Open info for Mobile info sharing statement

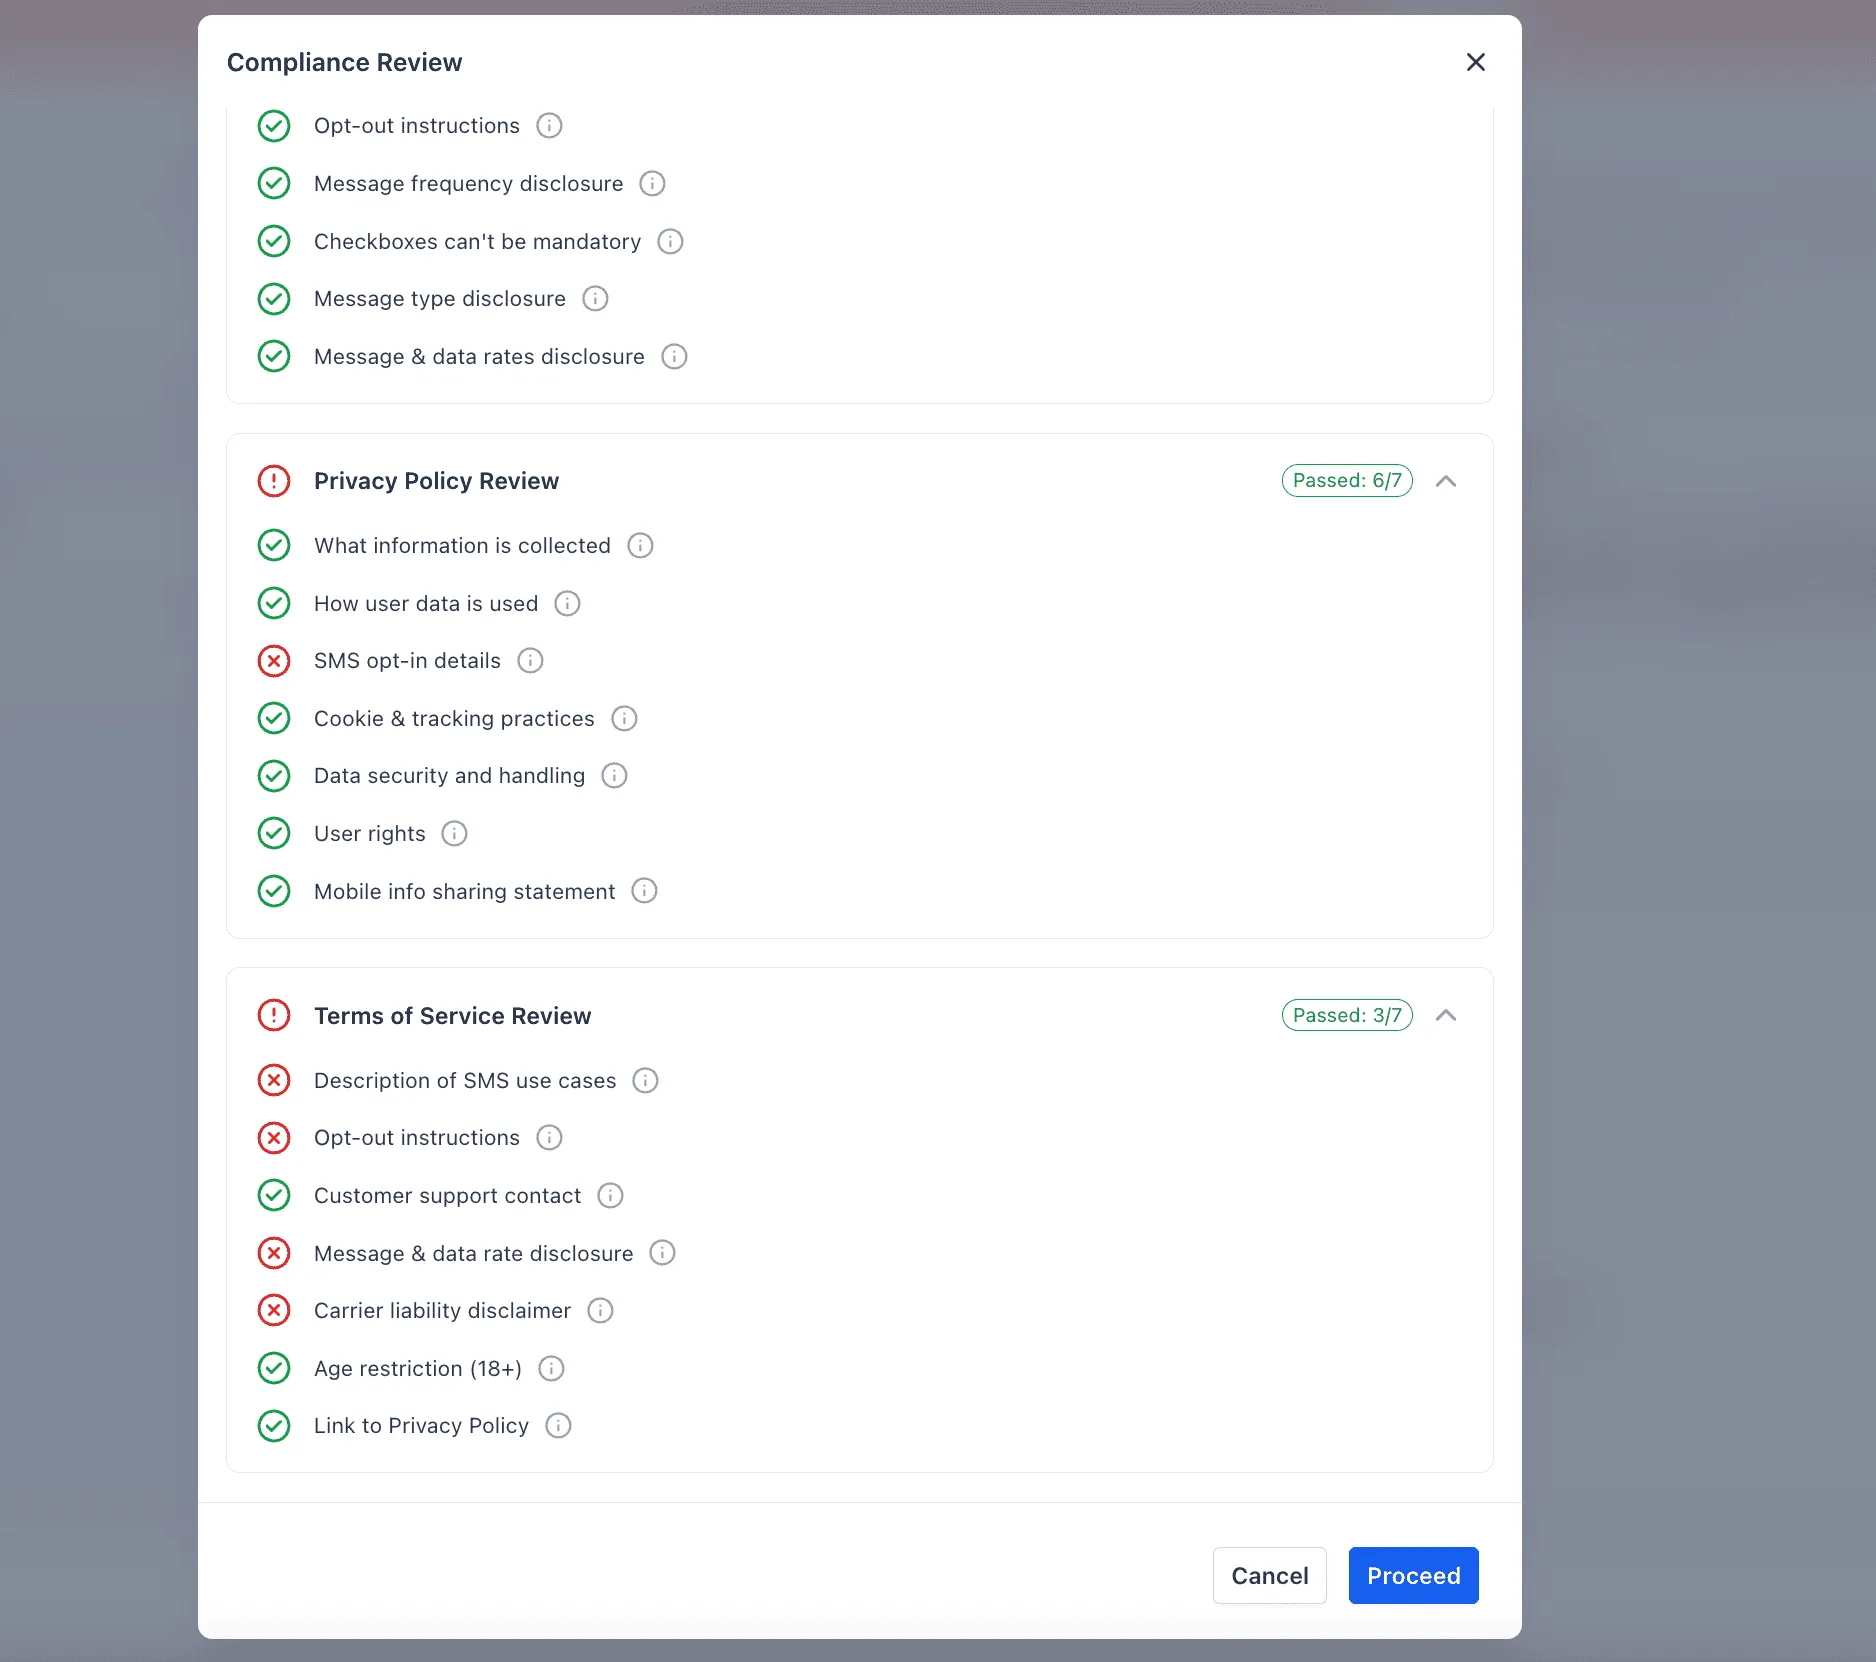point(645,891)
